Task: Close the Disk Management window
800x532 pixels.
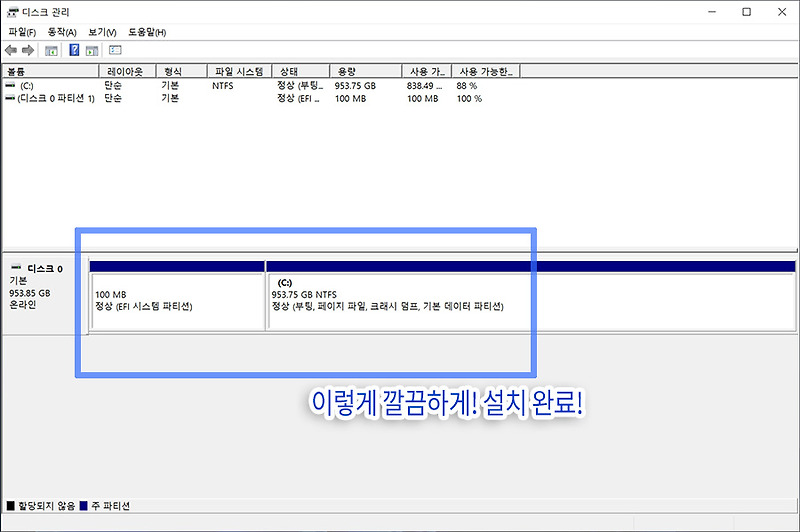Action: point(782,12)
